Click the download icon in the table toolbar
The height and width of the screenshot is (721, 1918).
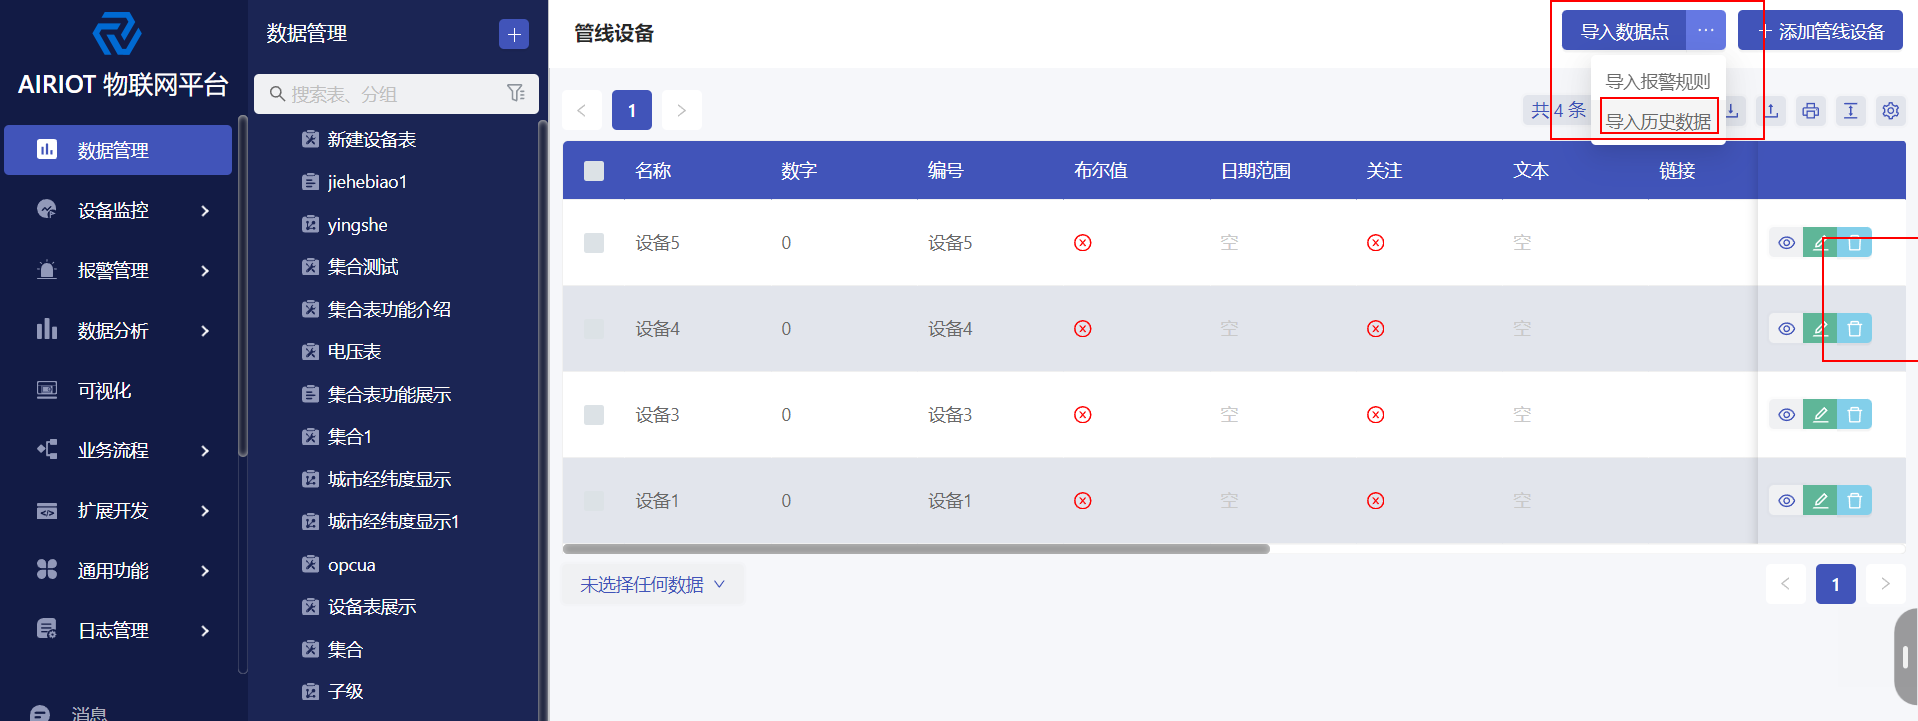point(1732,110)
